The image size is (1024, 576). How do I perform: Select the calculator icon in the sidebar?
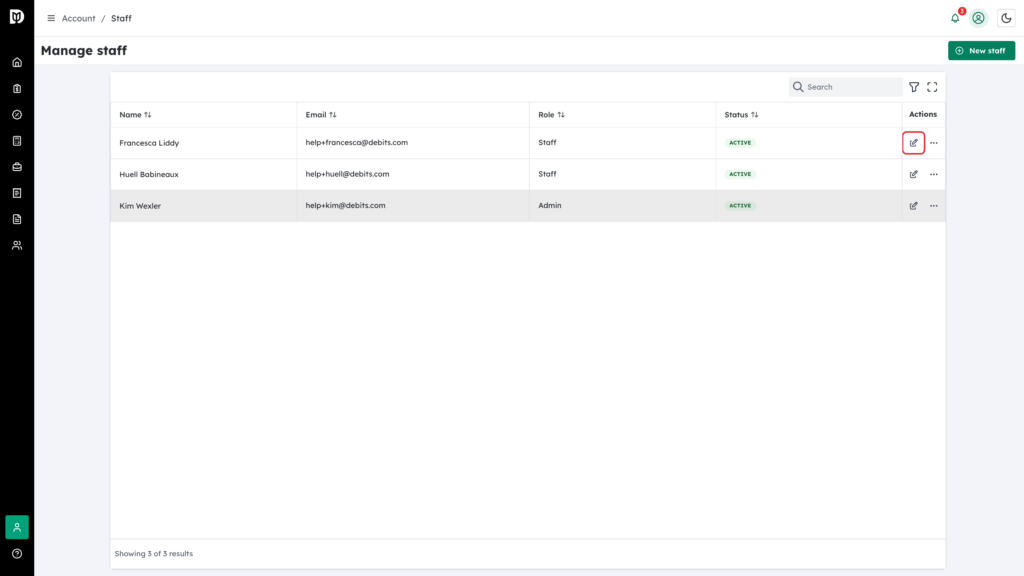17,141
